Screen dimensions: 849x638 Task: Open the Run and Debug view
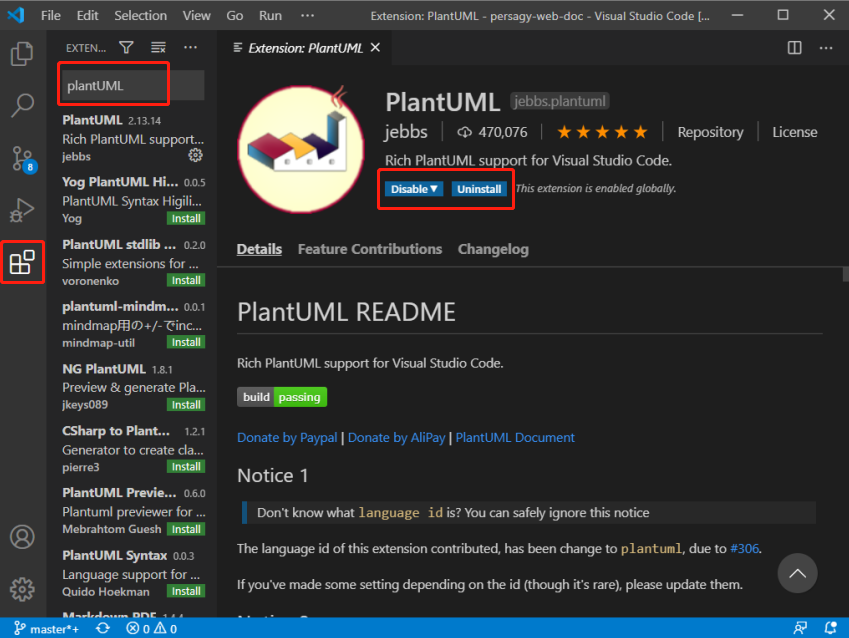pyautogui.click(x=22, y=210)
